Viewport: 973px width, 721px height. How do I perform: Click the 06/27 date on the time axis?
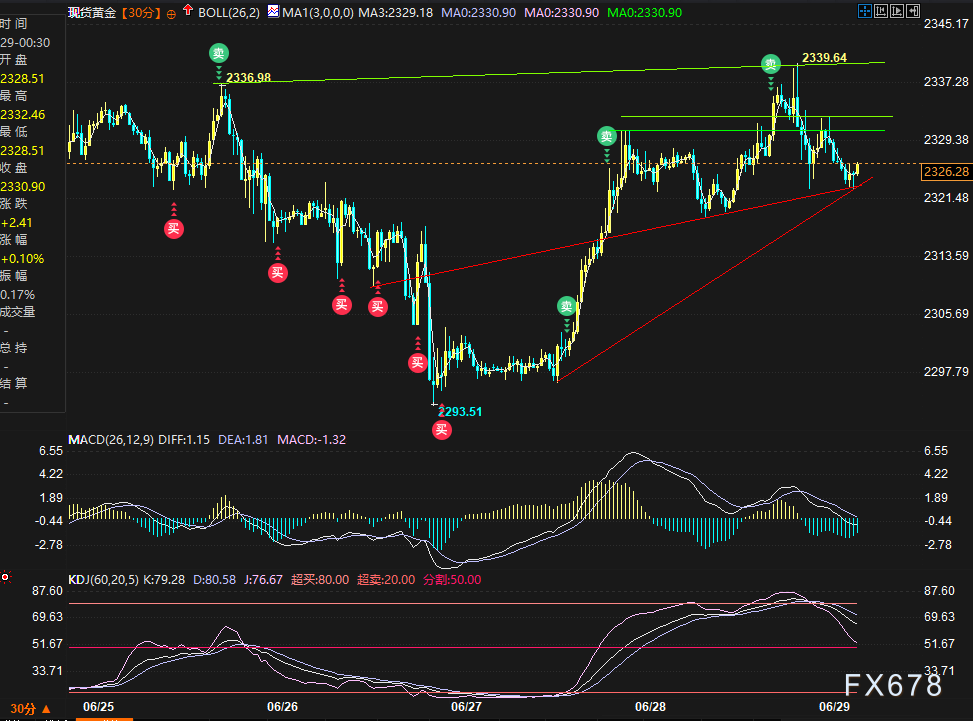point(466,706)
